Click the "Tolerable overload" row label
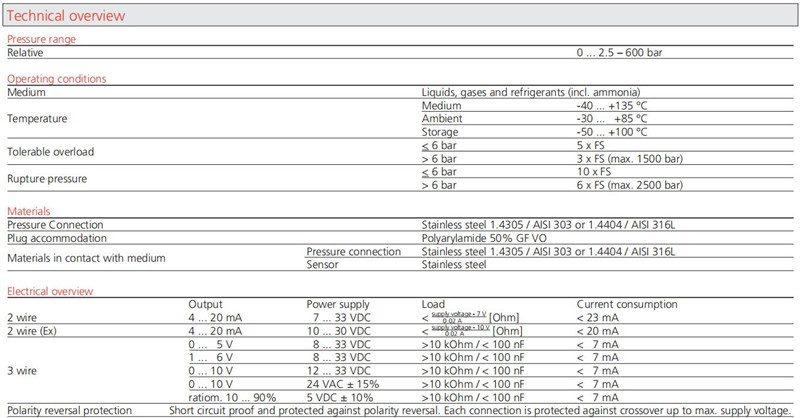This screenshot has width=800, height=418. (51, 150)
